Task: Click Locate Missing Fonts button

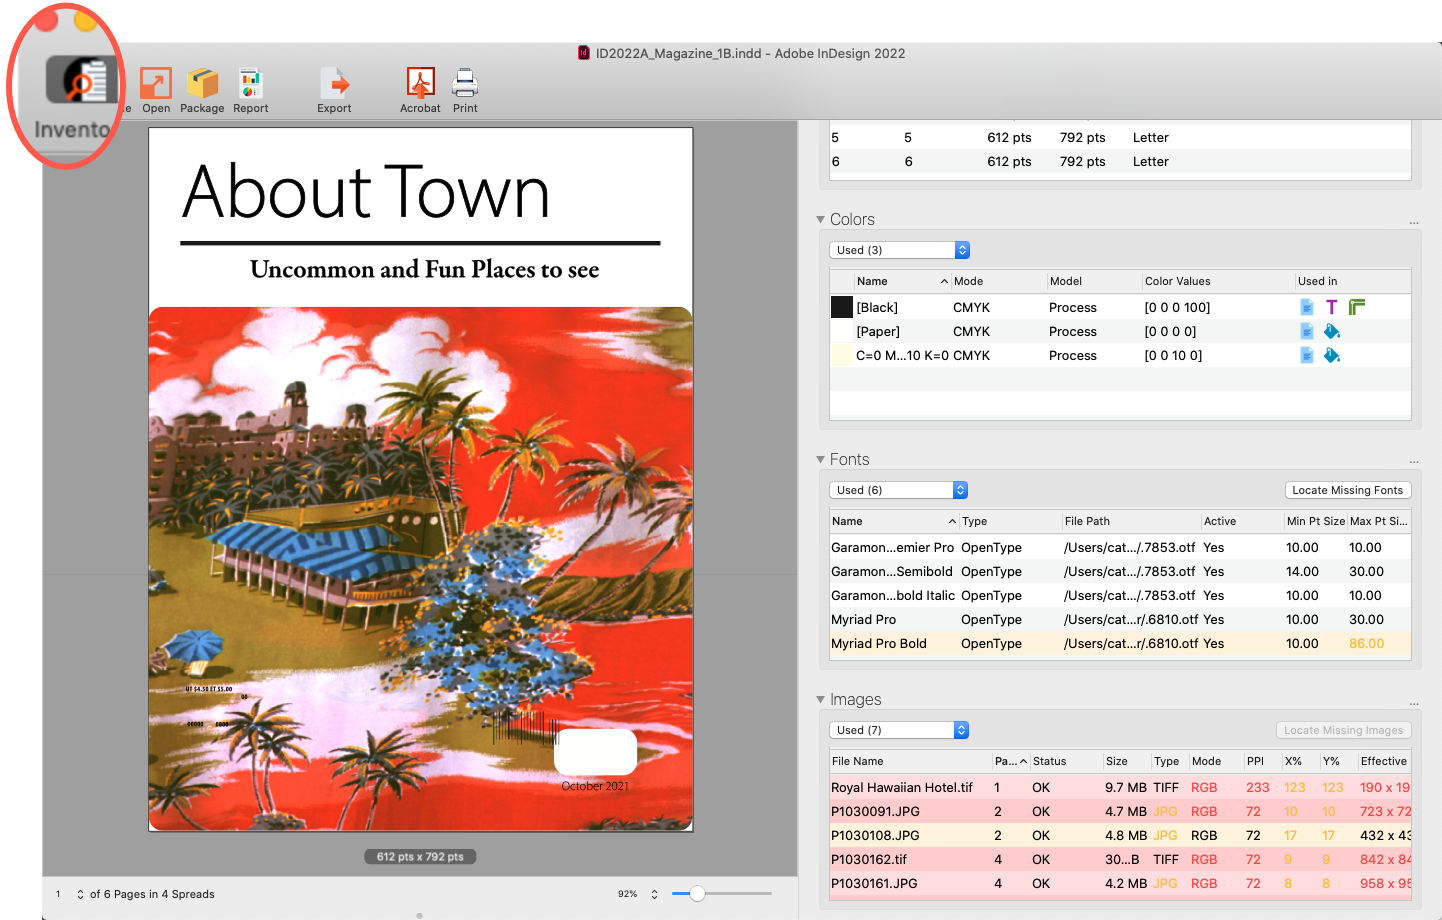Action: point(1347,490)
